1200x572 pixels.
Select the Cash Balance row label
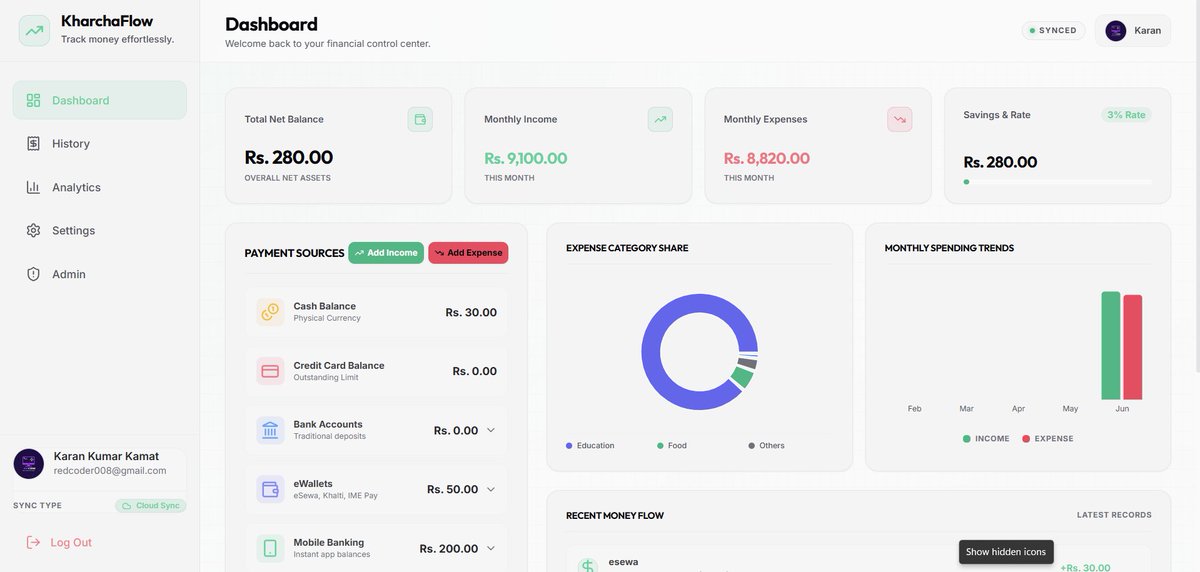324,306
